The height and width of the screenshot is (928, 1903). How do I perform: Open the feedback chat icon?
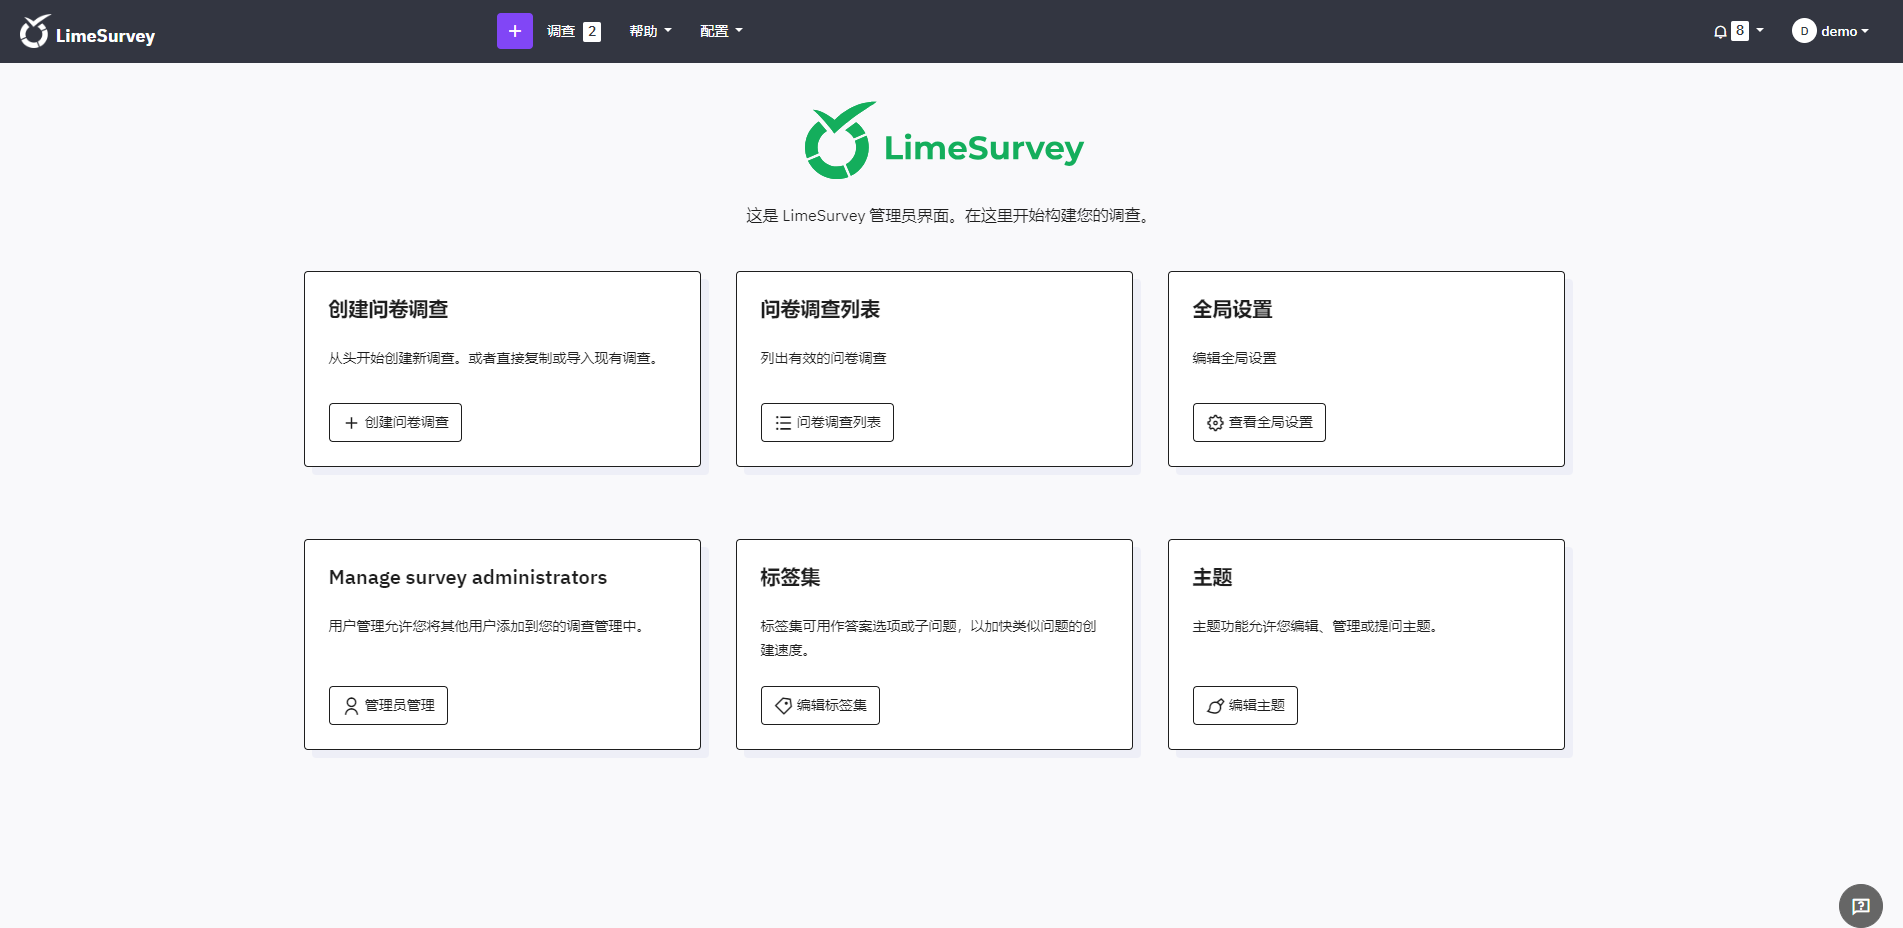1860,906
